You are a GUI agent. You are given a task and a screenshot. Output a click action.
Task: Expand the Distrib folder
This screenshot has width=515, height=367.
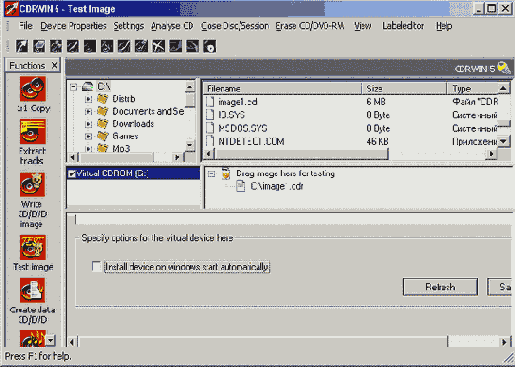tap(88, 99)
